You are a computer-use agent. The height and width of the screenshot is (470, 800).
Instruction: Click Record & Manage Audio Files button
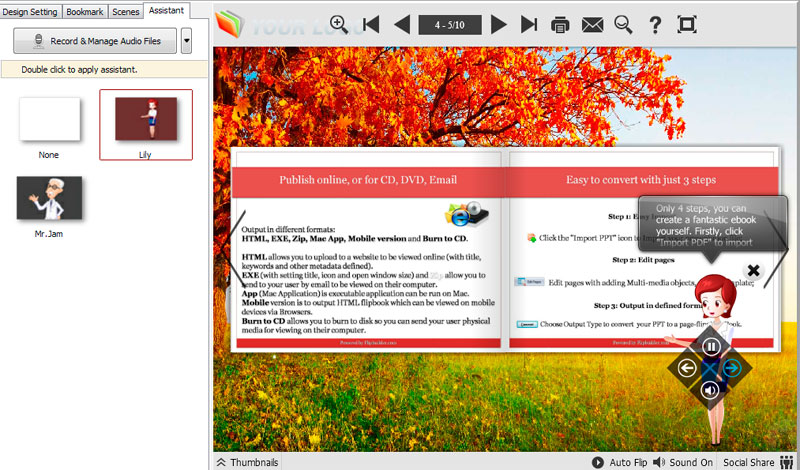tap(95, 41)
